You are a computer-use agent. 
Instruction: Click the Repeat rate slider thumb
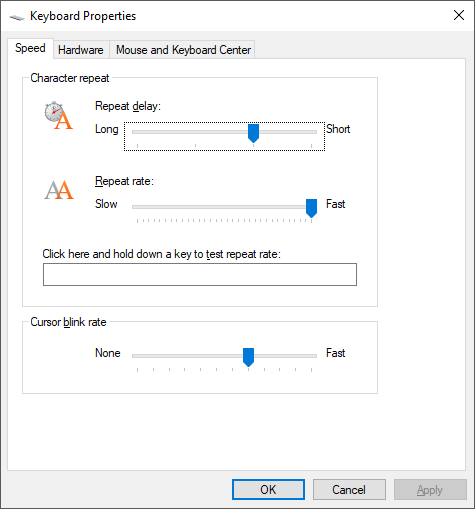[x=311, y=208]
